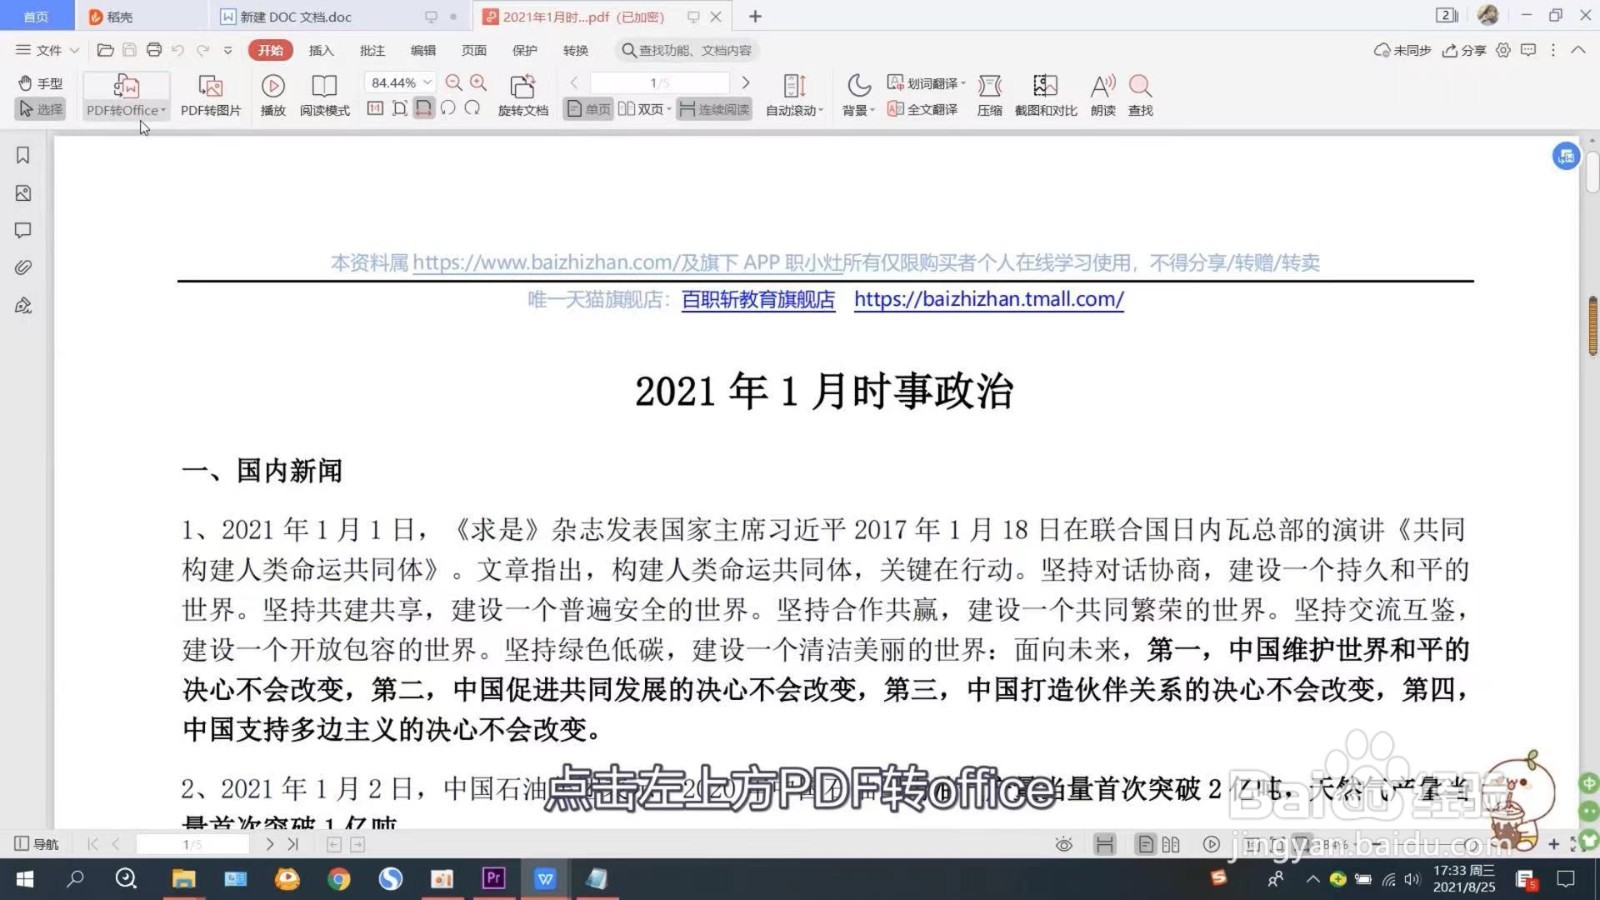Click 全文翻译 full-text translate

(x=922, y=109)
